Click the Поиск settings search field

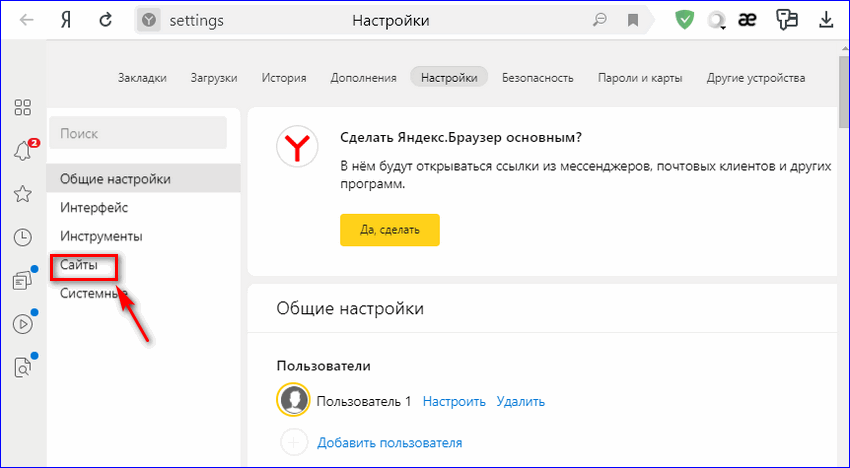[138, 133]
